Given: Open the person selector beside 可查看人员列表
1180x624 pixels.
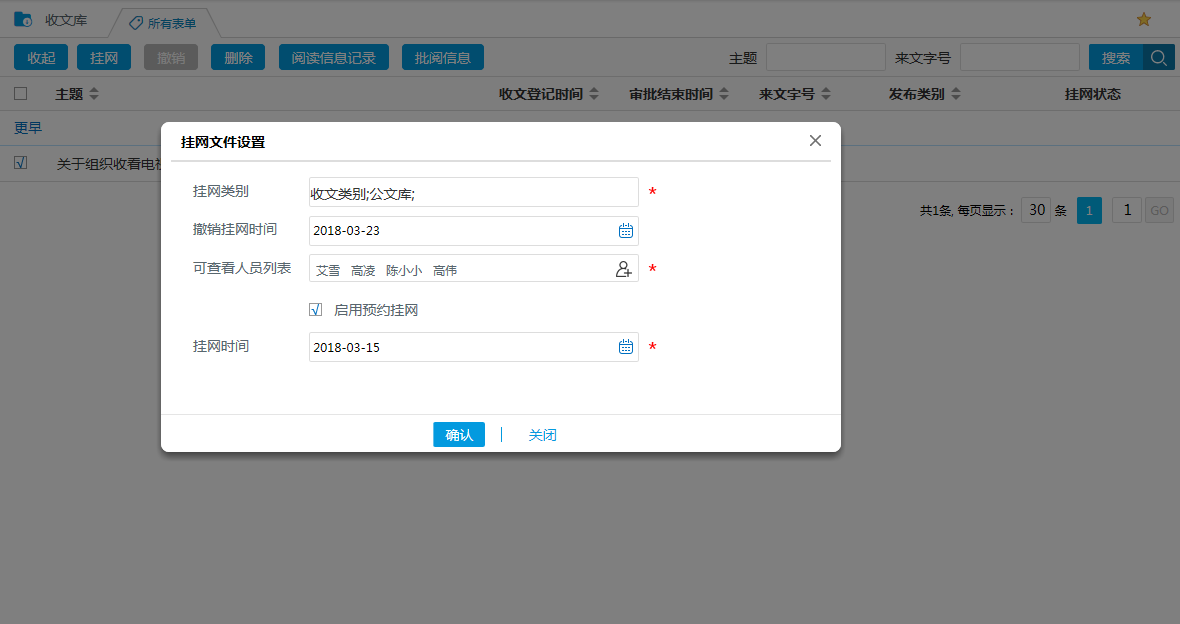Looking at the screenshot, I should coord(623,269).
